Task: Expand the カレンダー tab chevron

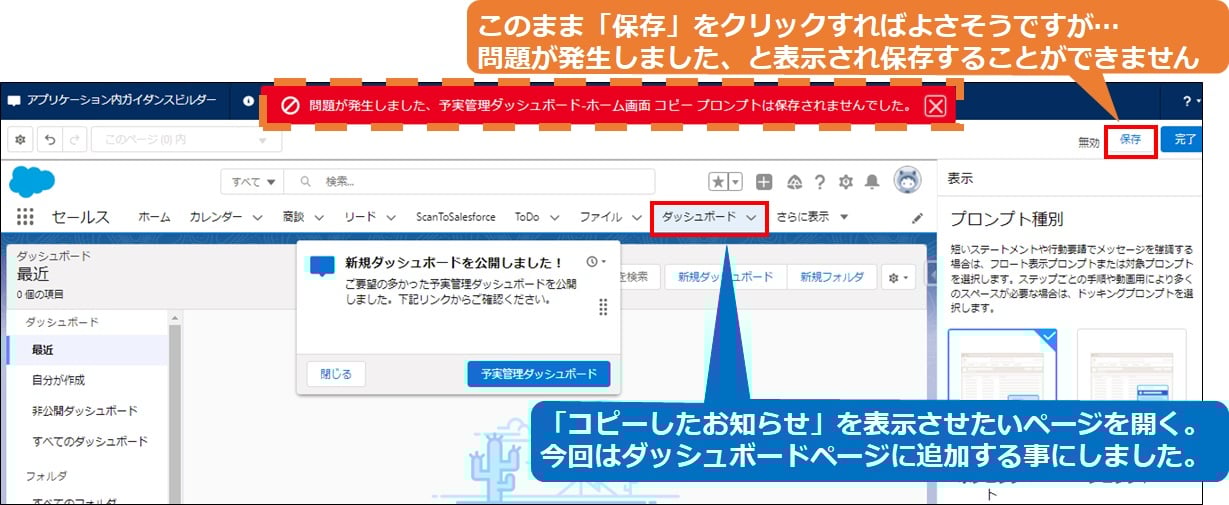Action: pos(257,217)
